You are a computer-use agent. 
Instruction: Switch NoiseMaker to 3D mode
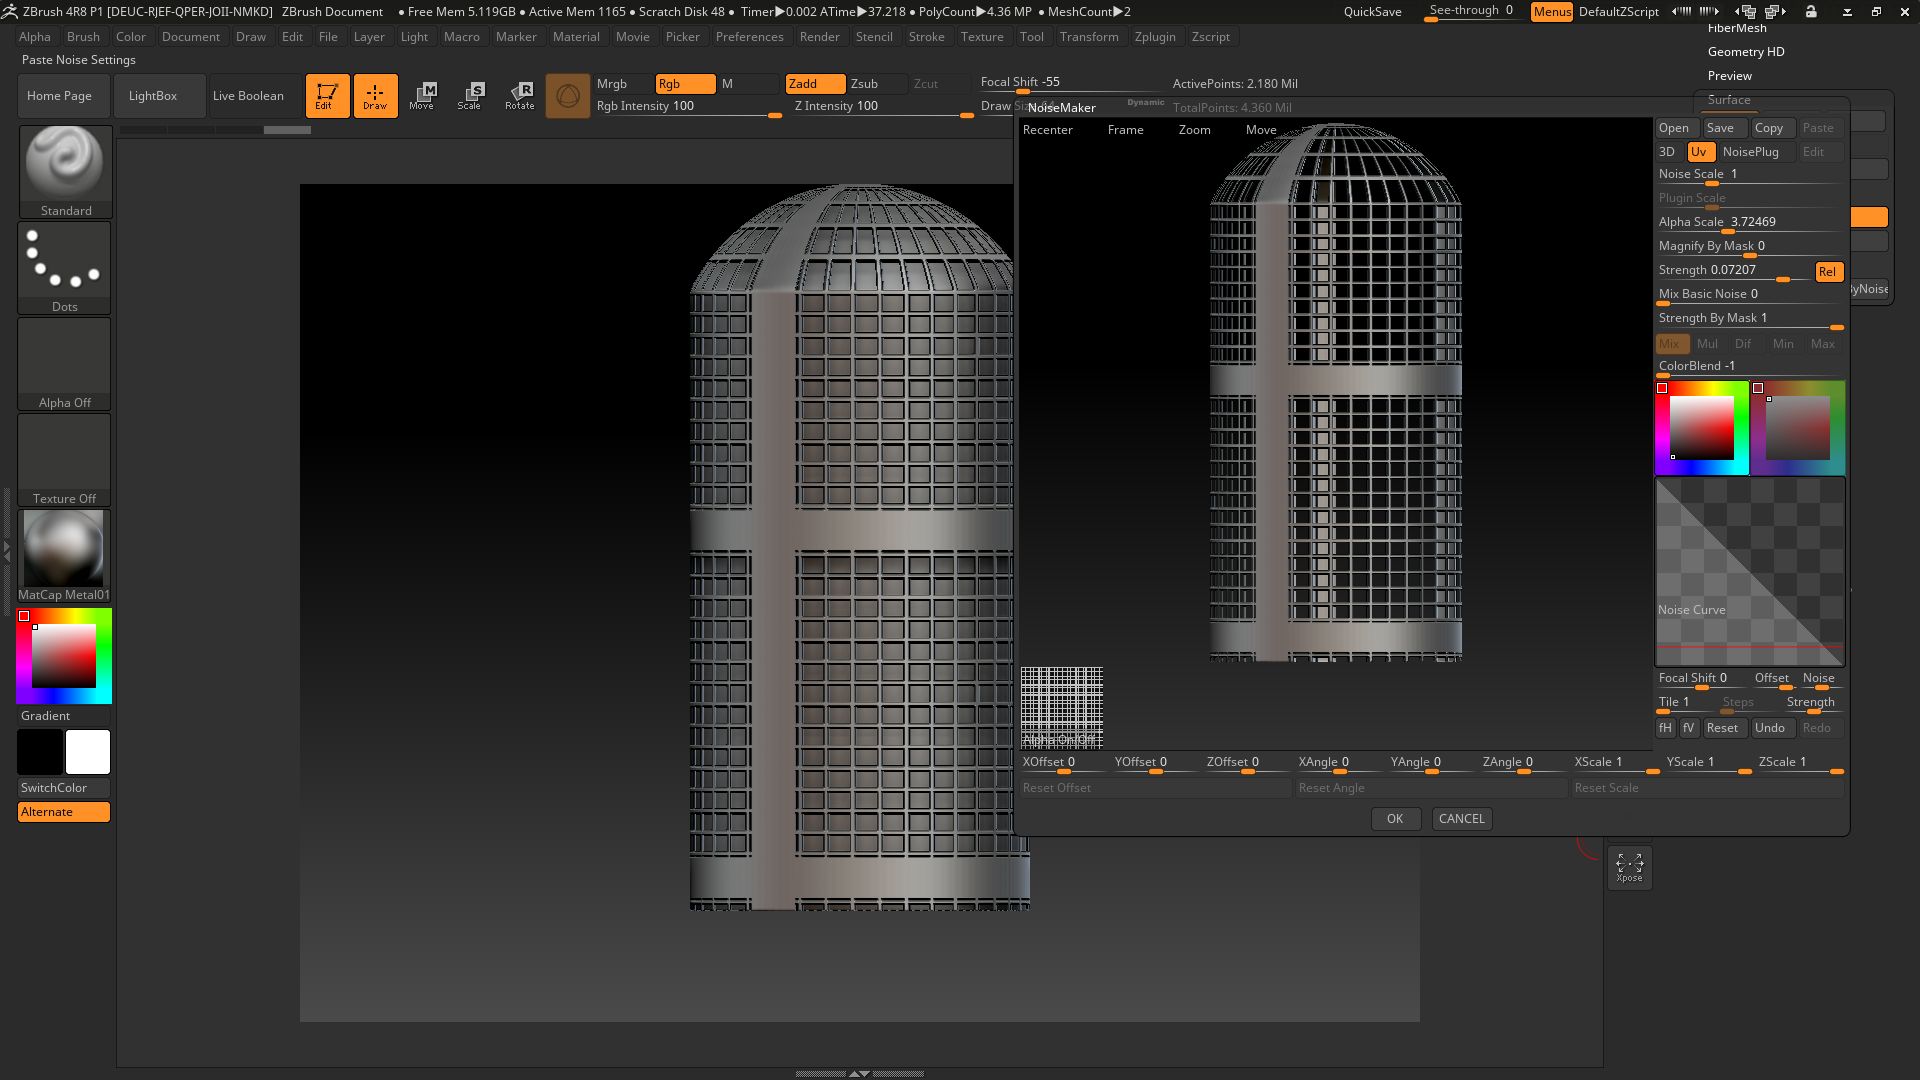pyautogui.click(x=1670, y=152)
